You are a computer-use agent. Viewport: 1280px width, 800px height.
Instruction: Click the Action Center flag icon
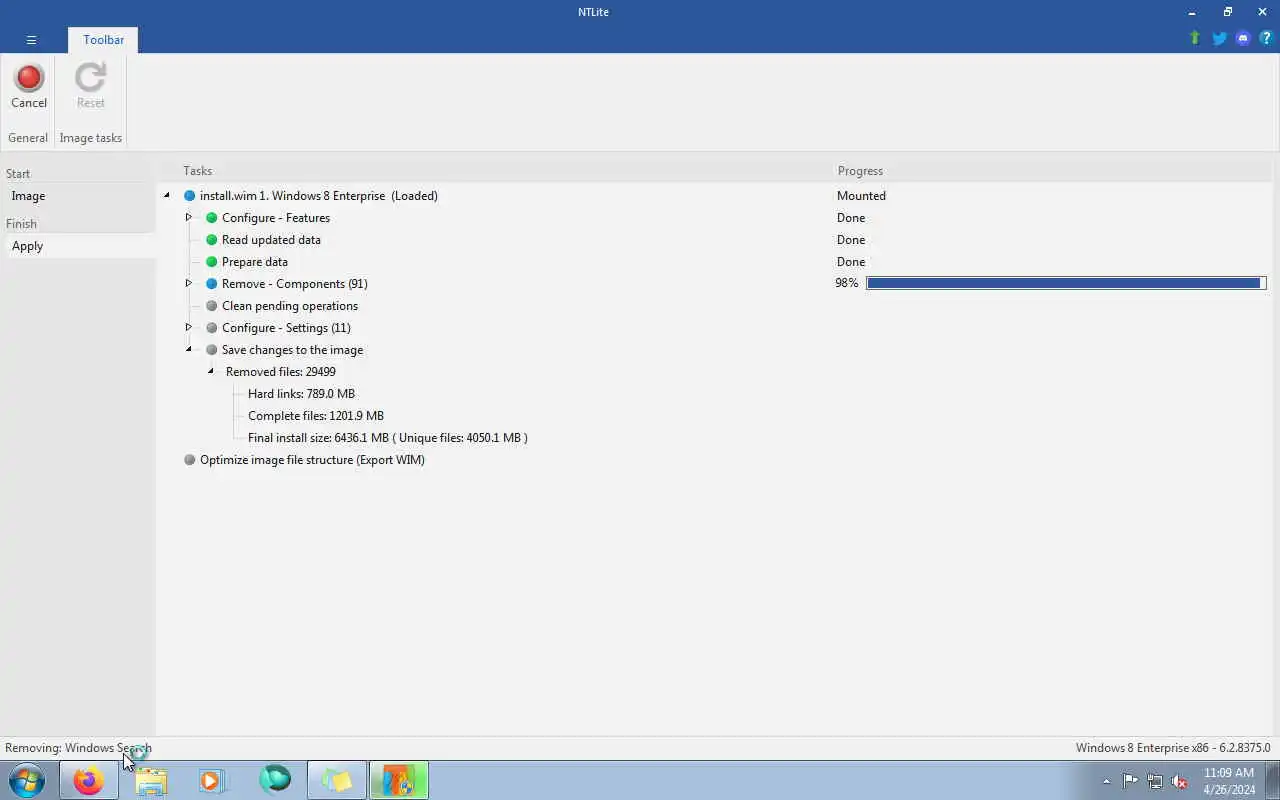coord(1130,781)
